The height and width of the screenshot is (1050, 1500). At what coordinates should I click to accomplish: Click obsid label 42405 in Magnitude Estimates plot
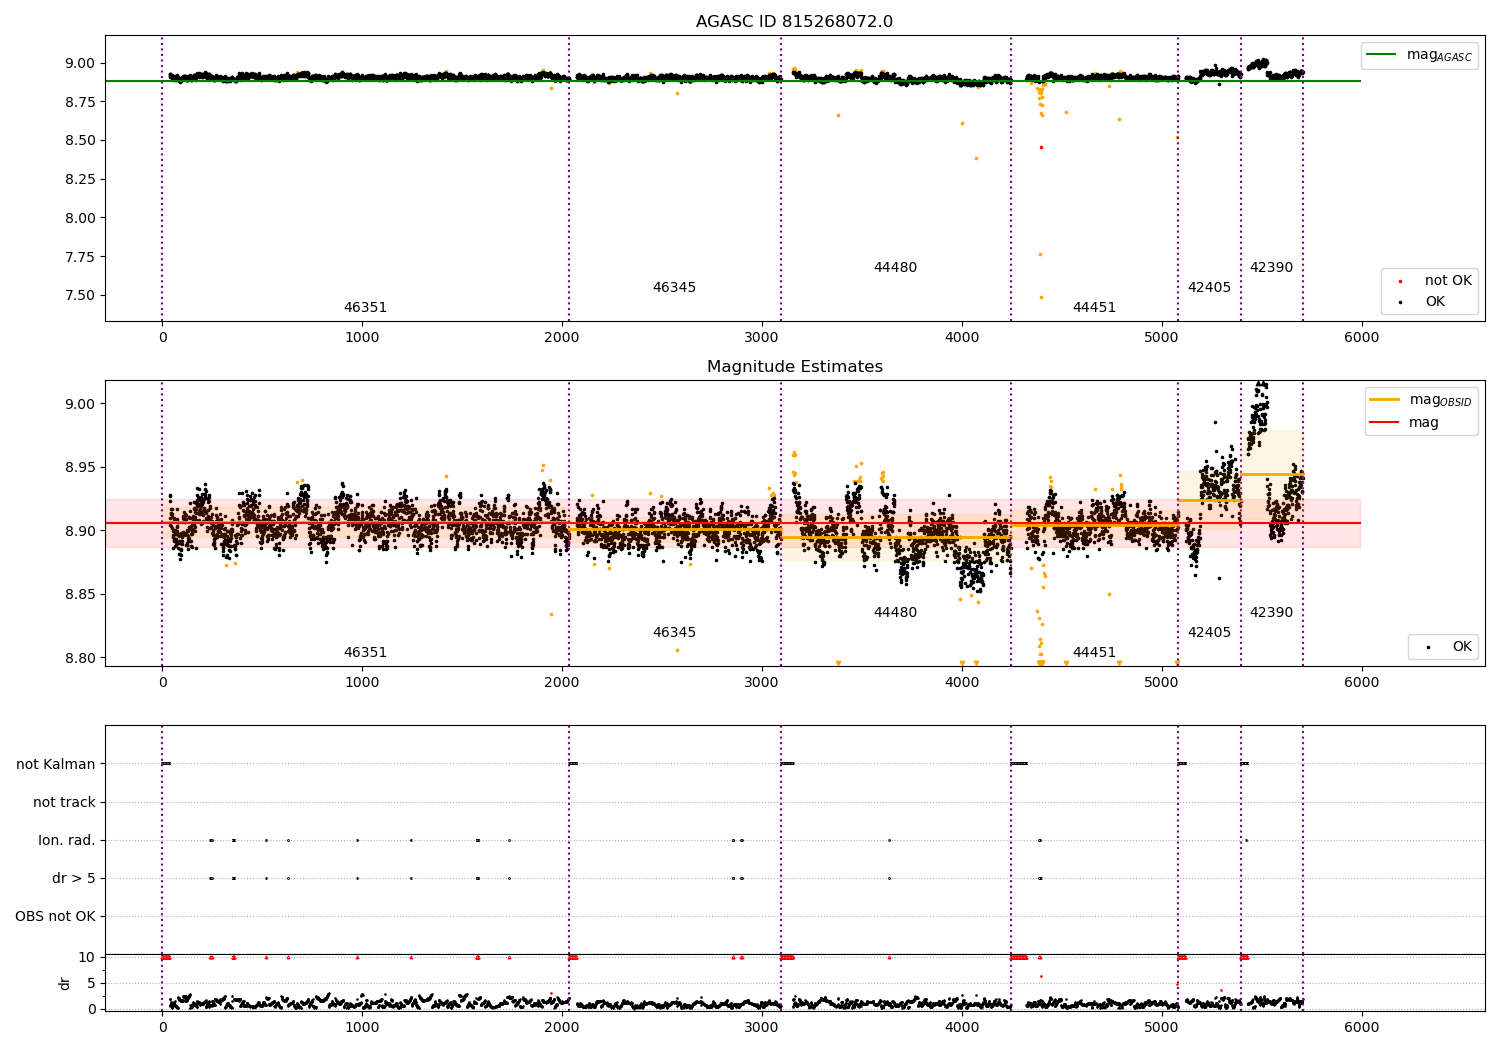click(x=1209, y=633)
